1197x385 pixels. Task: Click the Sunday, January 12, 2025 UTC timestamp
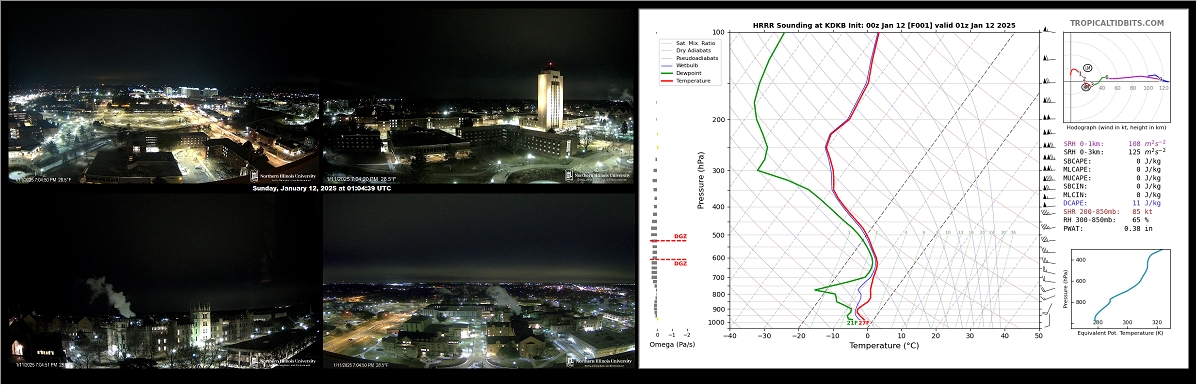[x=321, y=188]
